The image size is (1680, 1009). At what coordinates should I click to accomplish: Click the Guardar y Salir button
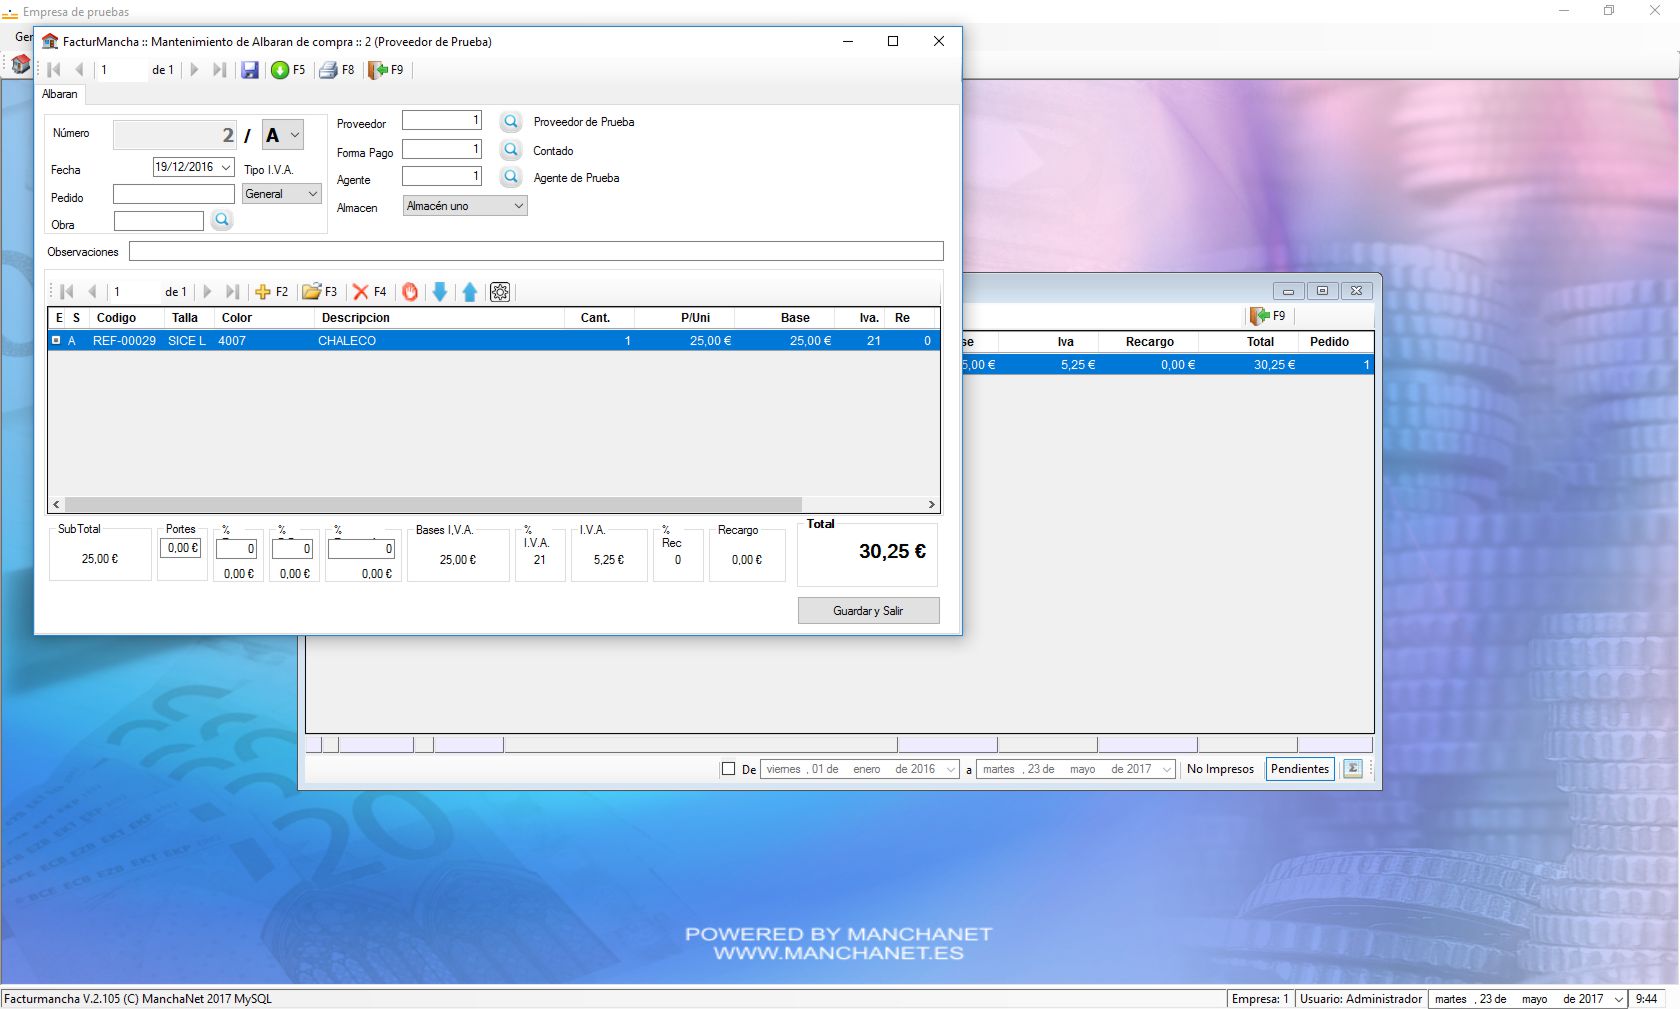tap(868, 611)
